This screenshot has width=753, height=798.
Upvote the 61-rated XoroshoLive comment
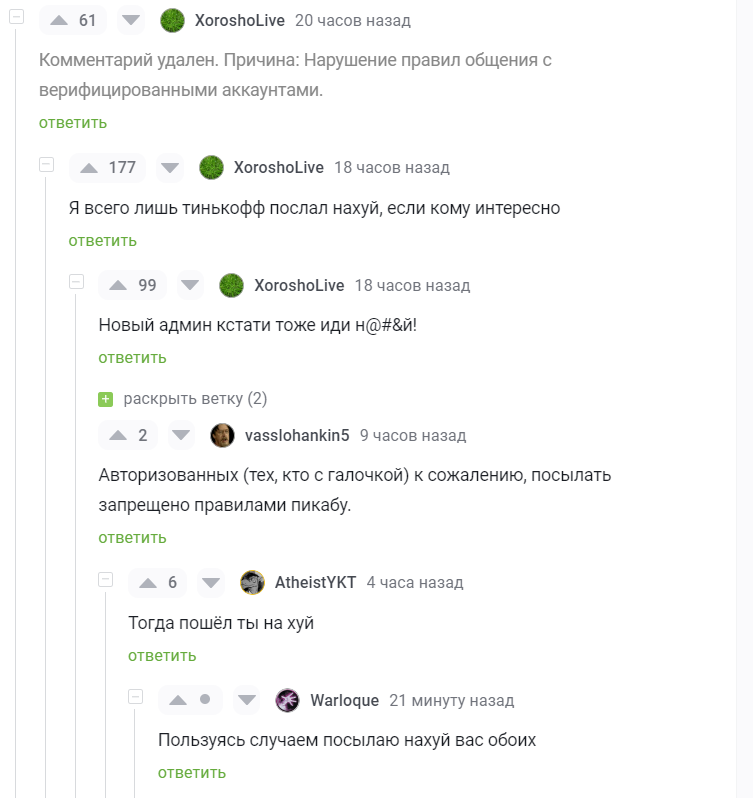tap(59, 21)
